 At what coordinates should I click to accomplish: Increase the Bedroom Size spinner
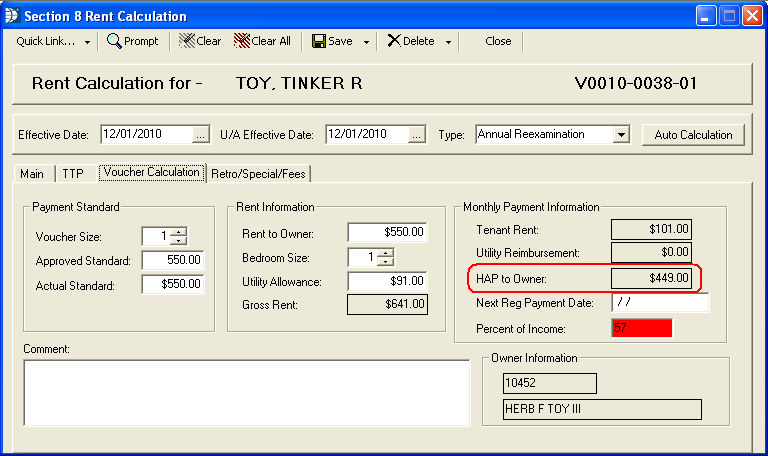coord(385,253)
